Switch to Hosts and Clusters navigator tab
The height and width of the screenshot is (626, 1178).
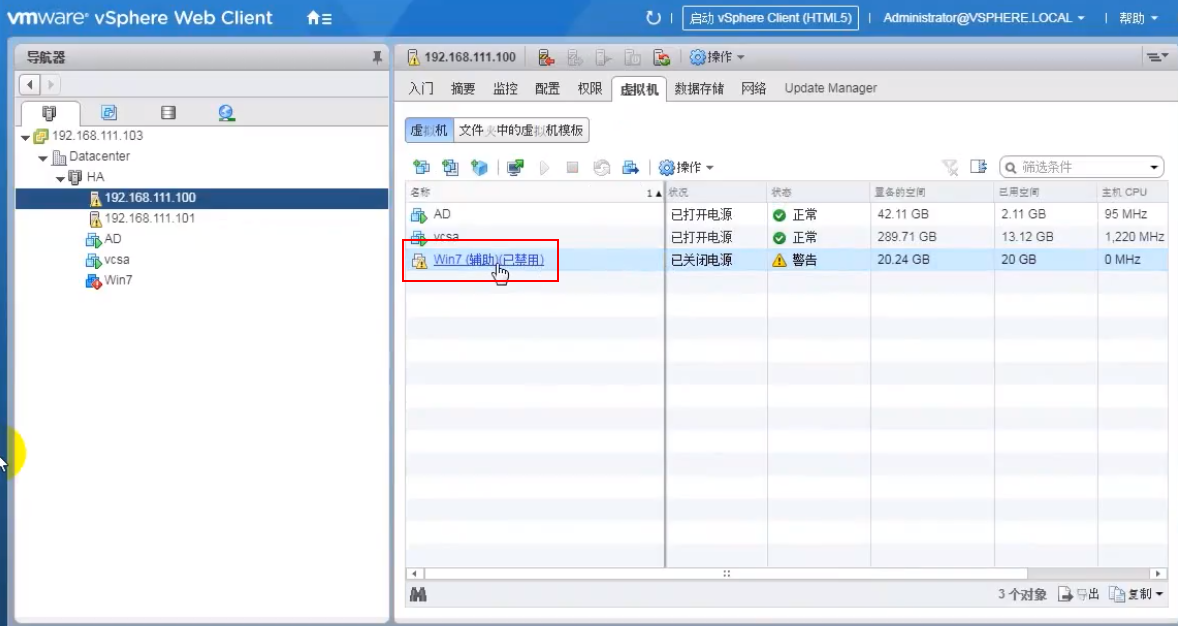point(50,113)
